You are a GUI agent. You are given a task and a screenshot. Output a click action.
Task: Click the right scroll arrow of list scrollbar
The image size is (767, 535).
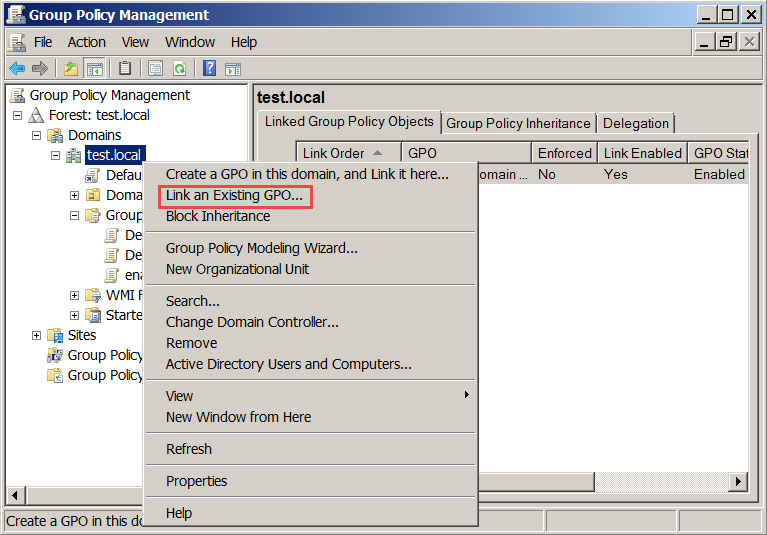point(738,482)
